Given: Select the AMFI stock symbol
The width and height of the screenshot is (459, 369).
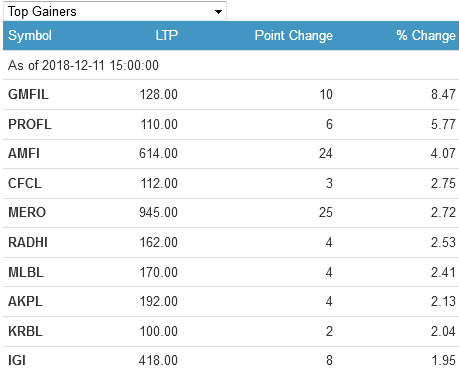Looking at the screenshot, I should 24,153.
